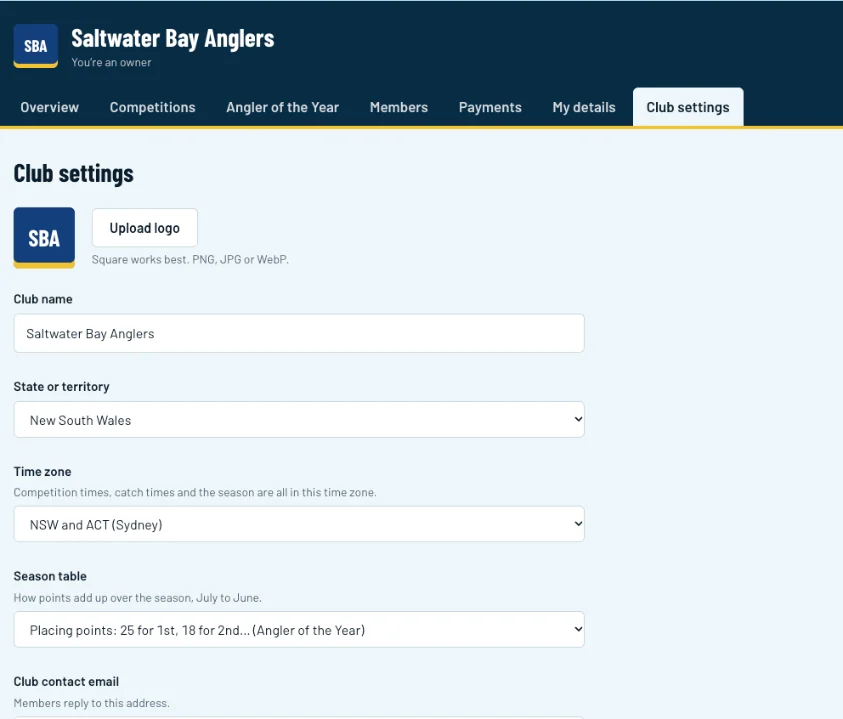Click the Saltwater Bay Anglers header title
This screenshot has height=719, width=843.
pos(173,39)
